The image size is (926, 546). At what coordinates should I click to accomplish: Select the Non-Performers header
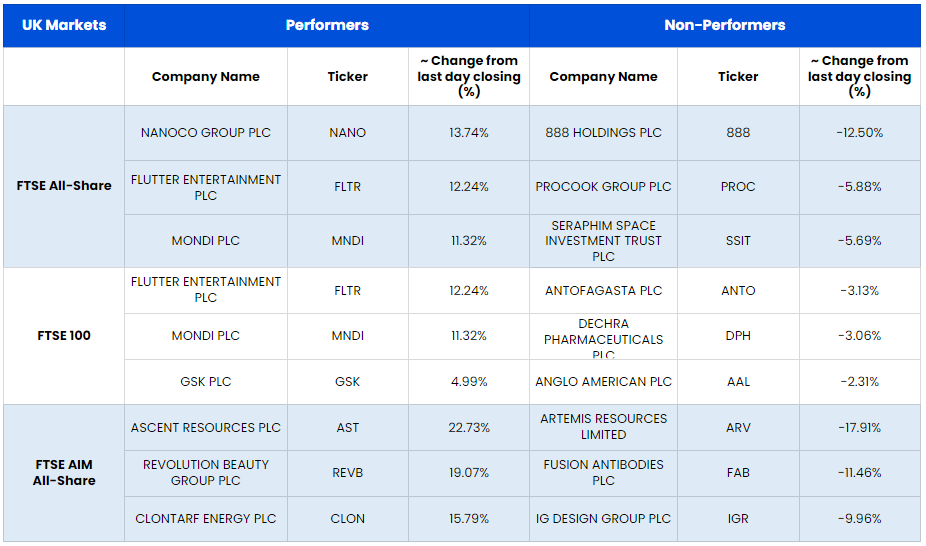tap(725, 25)
